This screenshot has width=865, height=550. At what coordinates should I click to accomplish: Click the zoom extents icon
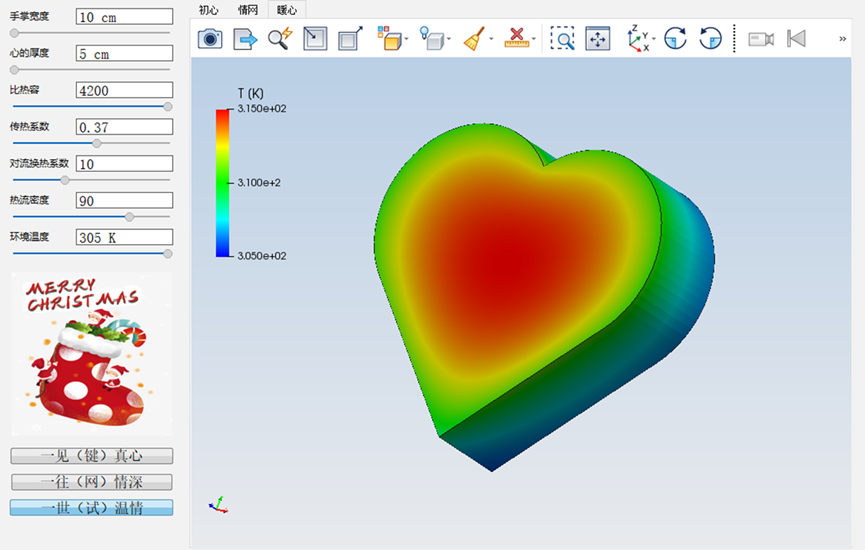pyautogui.click(x=597, y=39)
